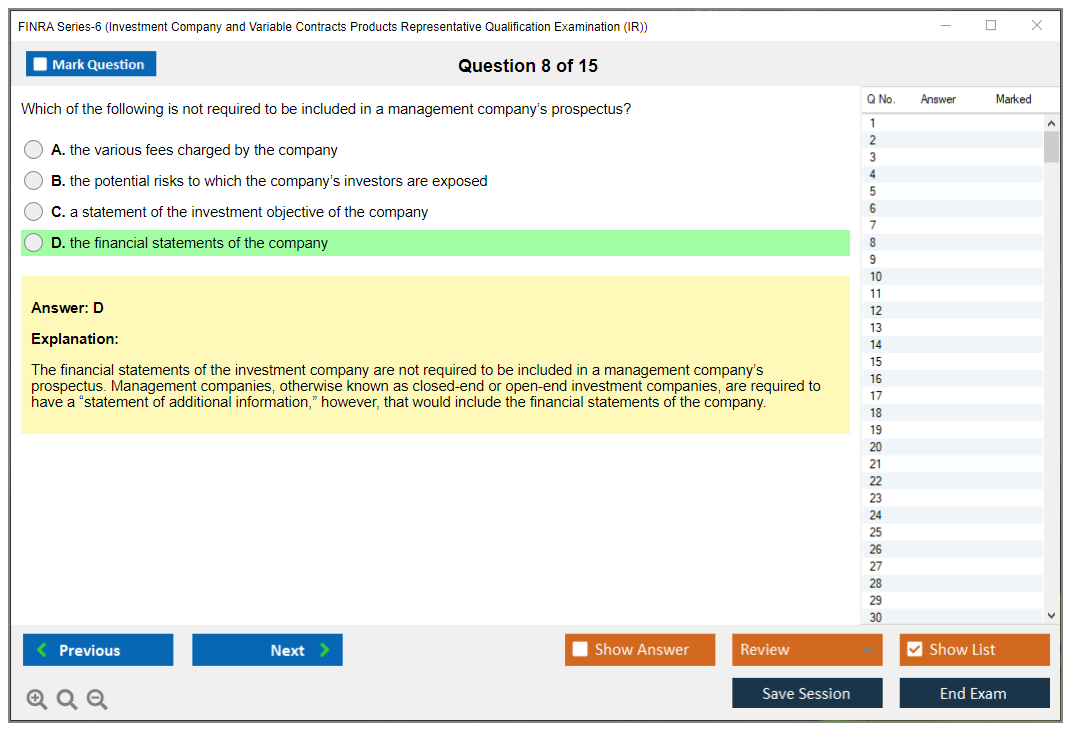1075x735 pixels.
Task: Minimize the exam window
Action: pyautogui.click(x=946, y=26)
